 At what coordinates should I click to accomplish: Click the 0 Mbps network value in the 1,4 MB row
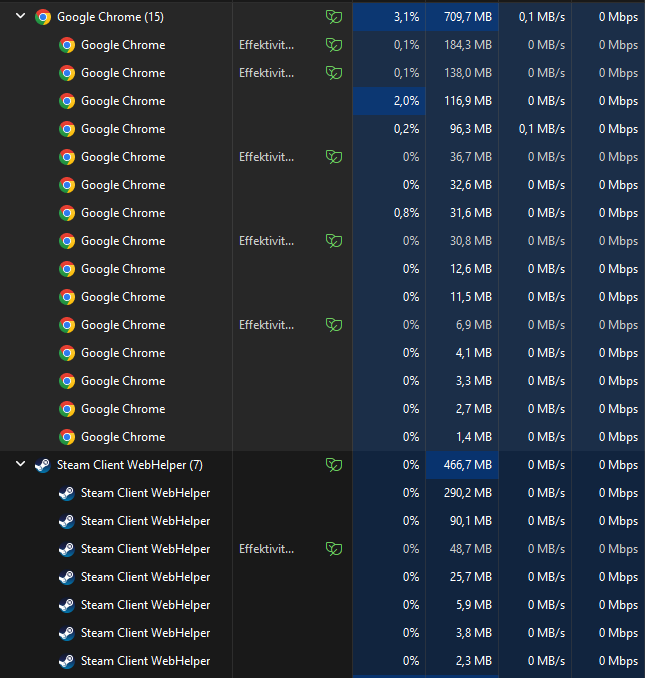(x=618, y=437)
